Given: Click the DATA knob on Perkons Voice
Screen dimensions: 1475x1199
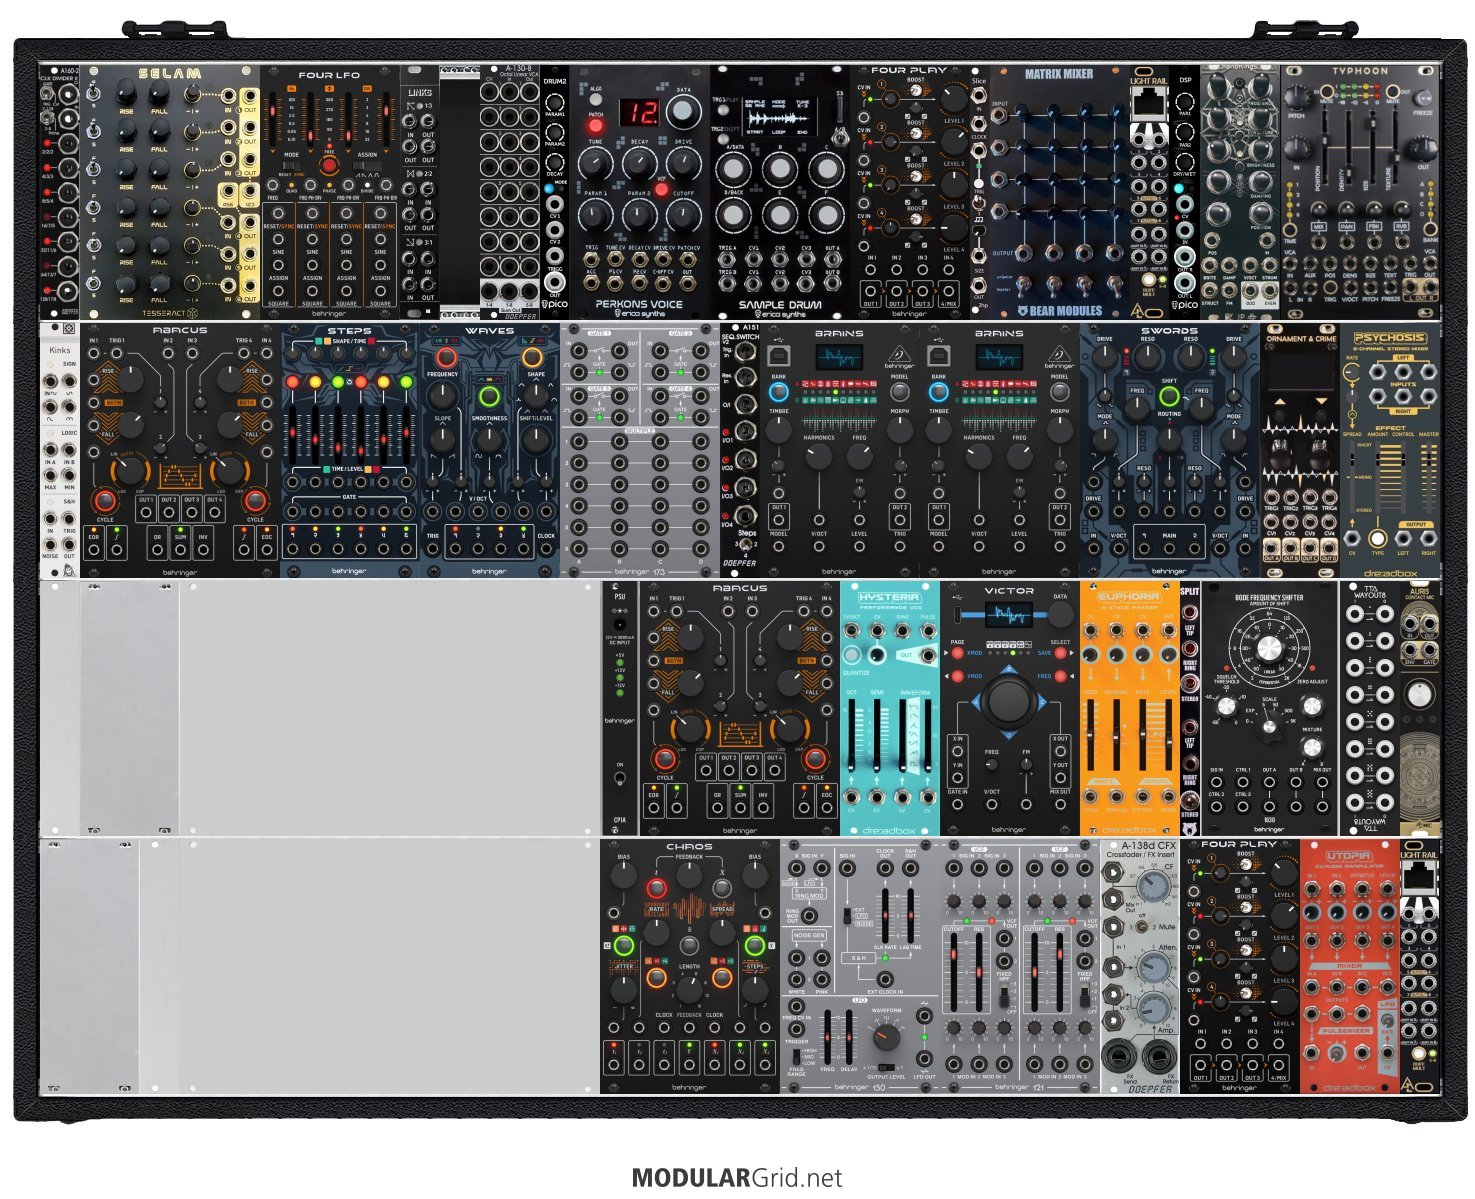Looking at the screenshot, I should coord(683,111).
